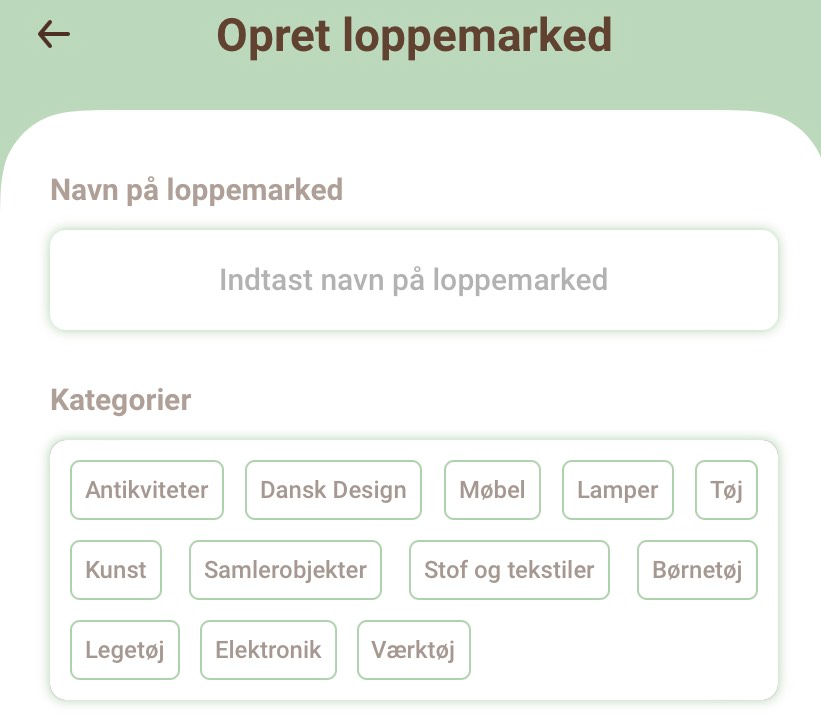The image size is (821, 717).
Task: Pick the Tøj category chip
Action: point(726,490)
